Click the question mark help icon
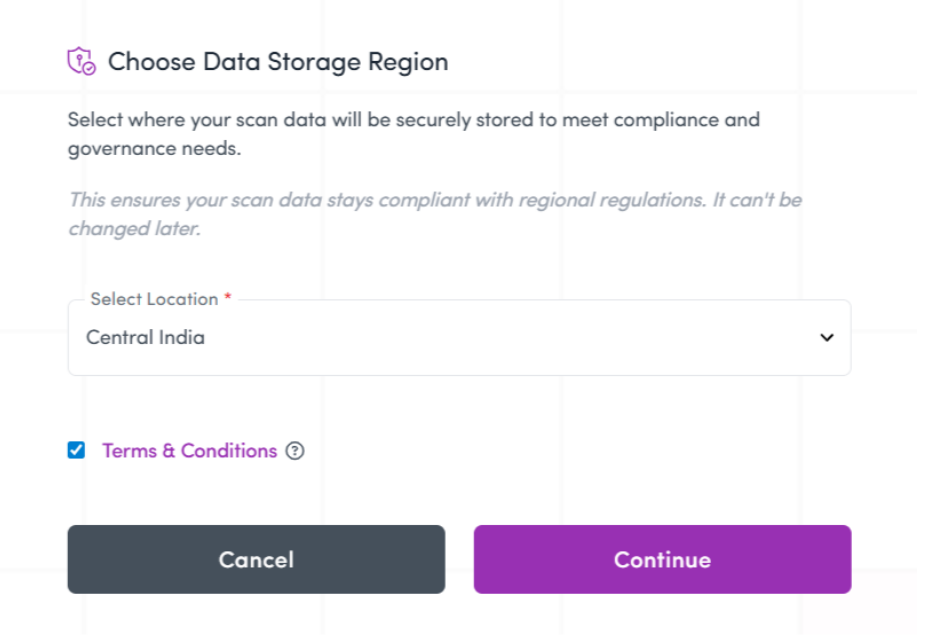The height and width of the screenshot is (638, 926). [294, 451]
